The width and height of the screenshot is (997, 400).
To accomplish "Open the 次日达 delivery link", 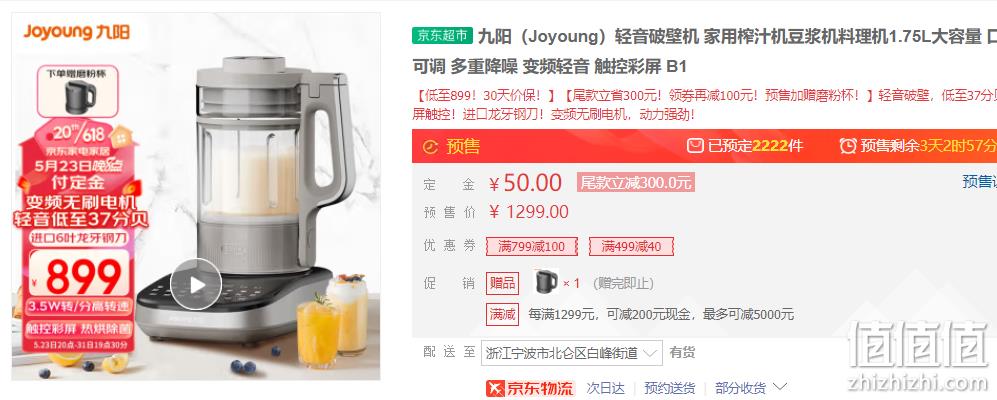I will [605, 388].
